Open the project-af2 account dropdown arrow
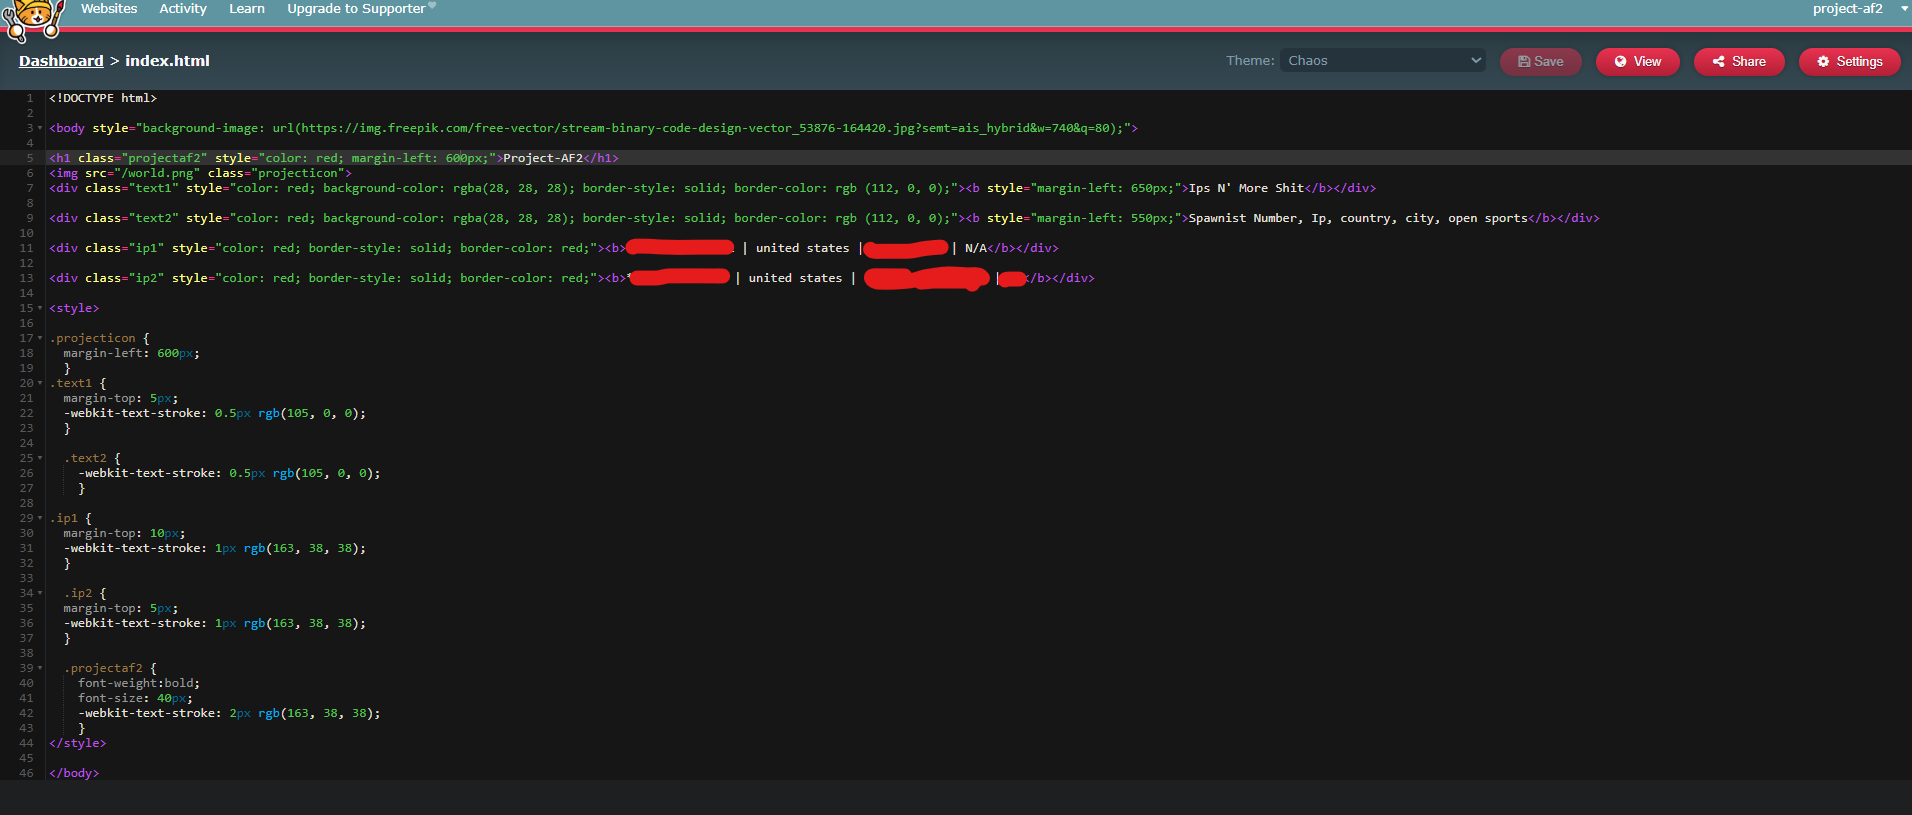 click(1904, 9)
